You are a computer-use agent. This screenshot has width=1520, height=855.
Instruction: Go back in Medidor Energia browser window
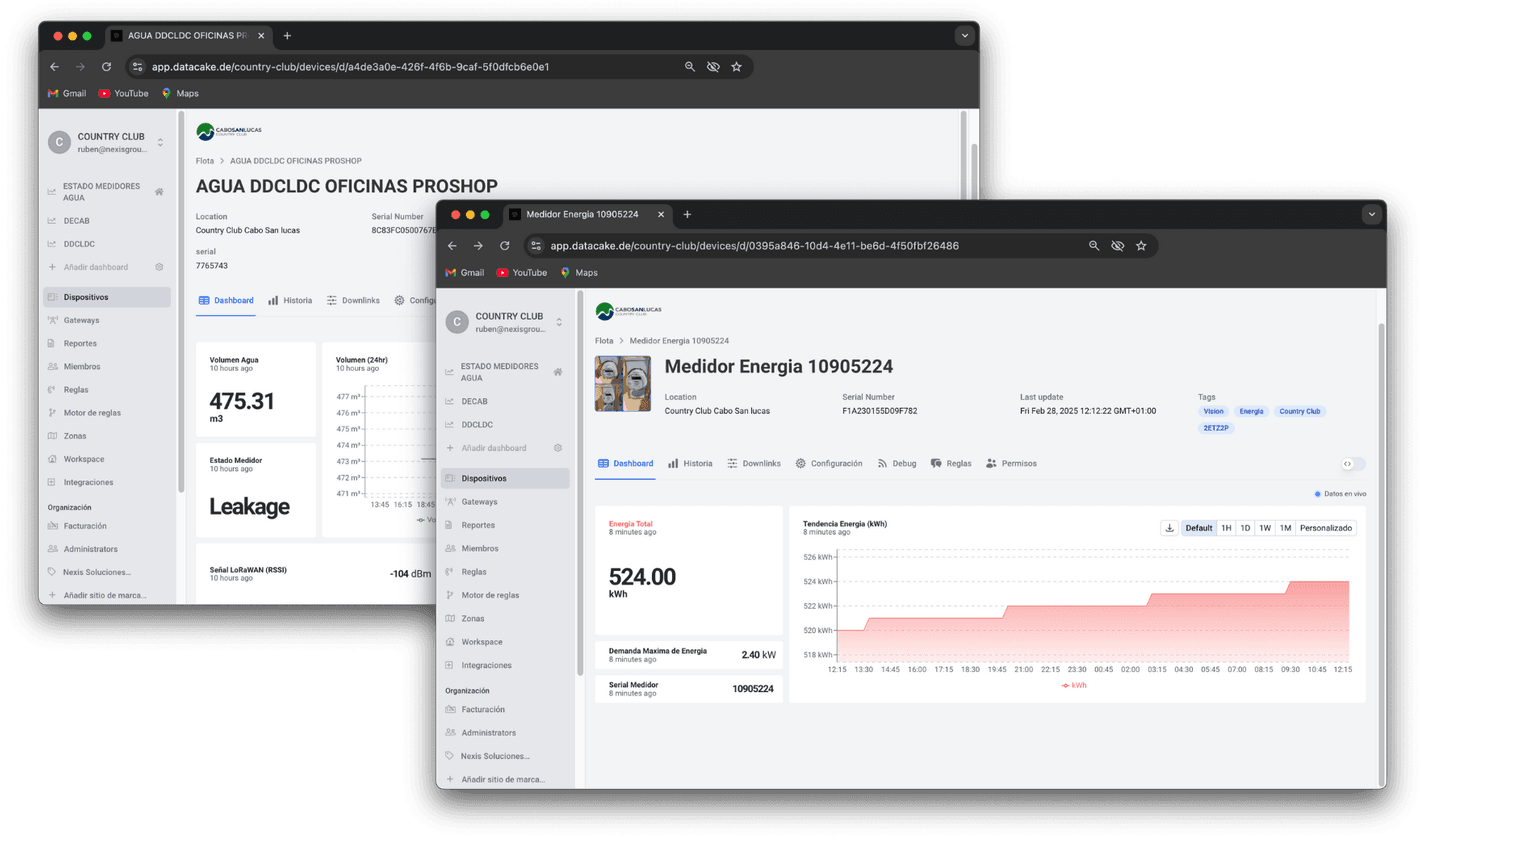pos(452,246)
